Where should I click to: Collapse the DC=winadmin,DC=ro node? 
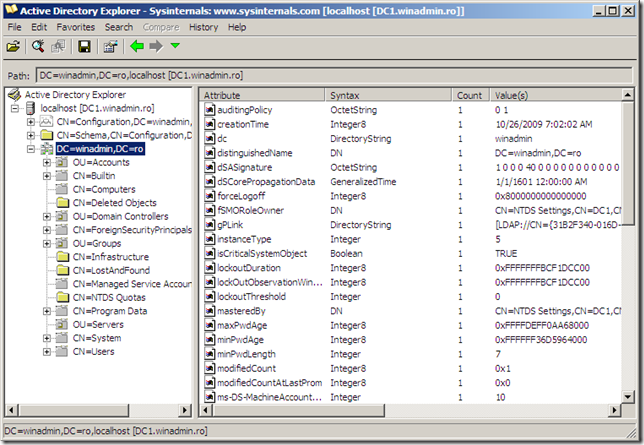[x=31, y=149]
